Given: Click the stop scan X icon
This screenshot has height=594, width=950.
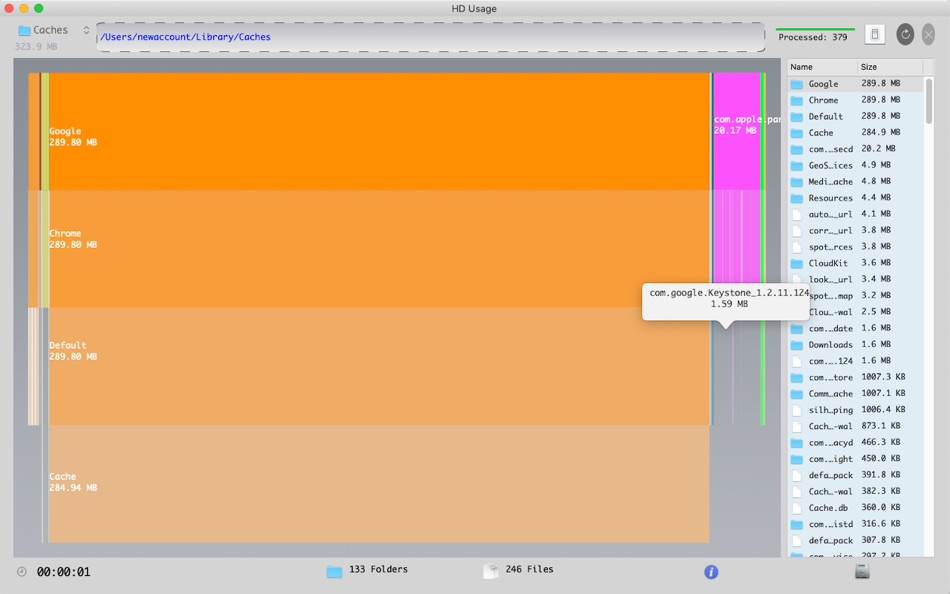Looking at the screenshot, I should (928, 35).
